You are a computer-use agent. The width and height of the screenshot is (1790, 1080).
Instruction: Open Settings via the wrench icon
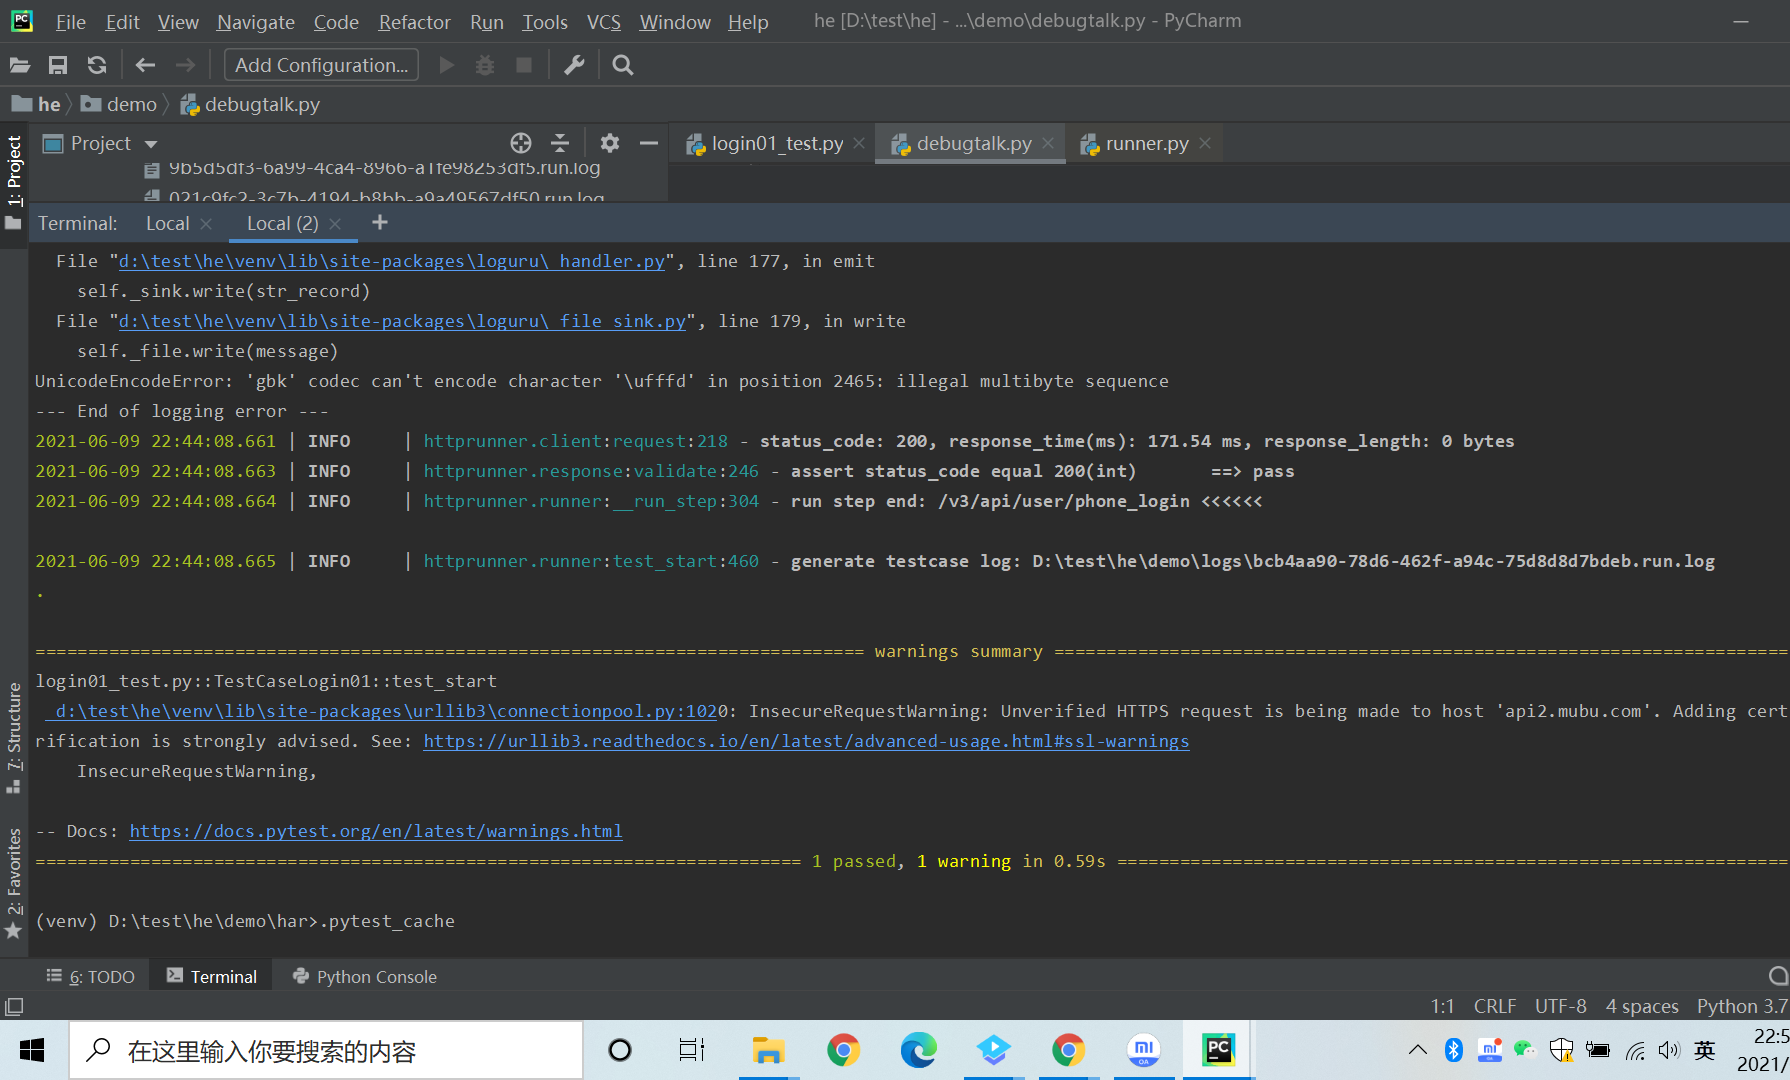[x=574, y=65]
